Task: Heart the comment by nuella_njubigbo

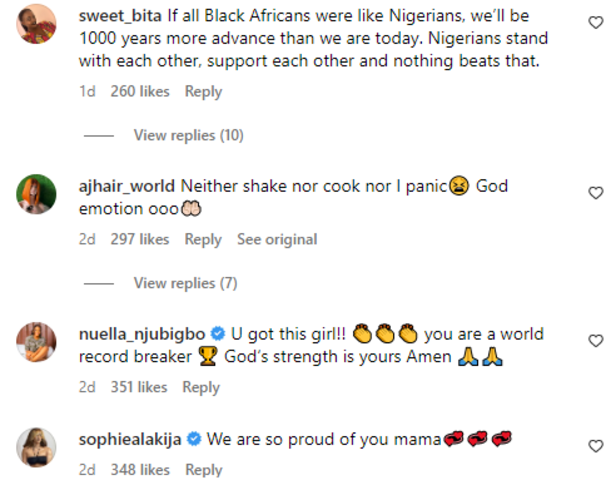Action: 595,341
